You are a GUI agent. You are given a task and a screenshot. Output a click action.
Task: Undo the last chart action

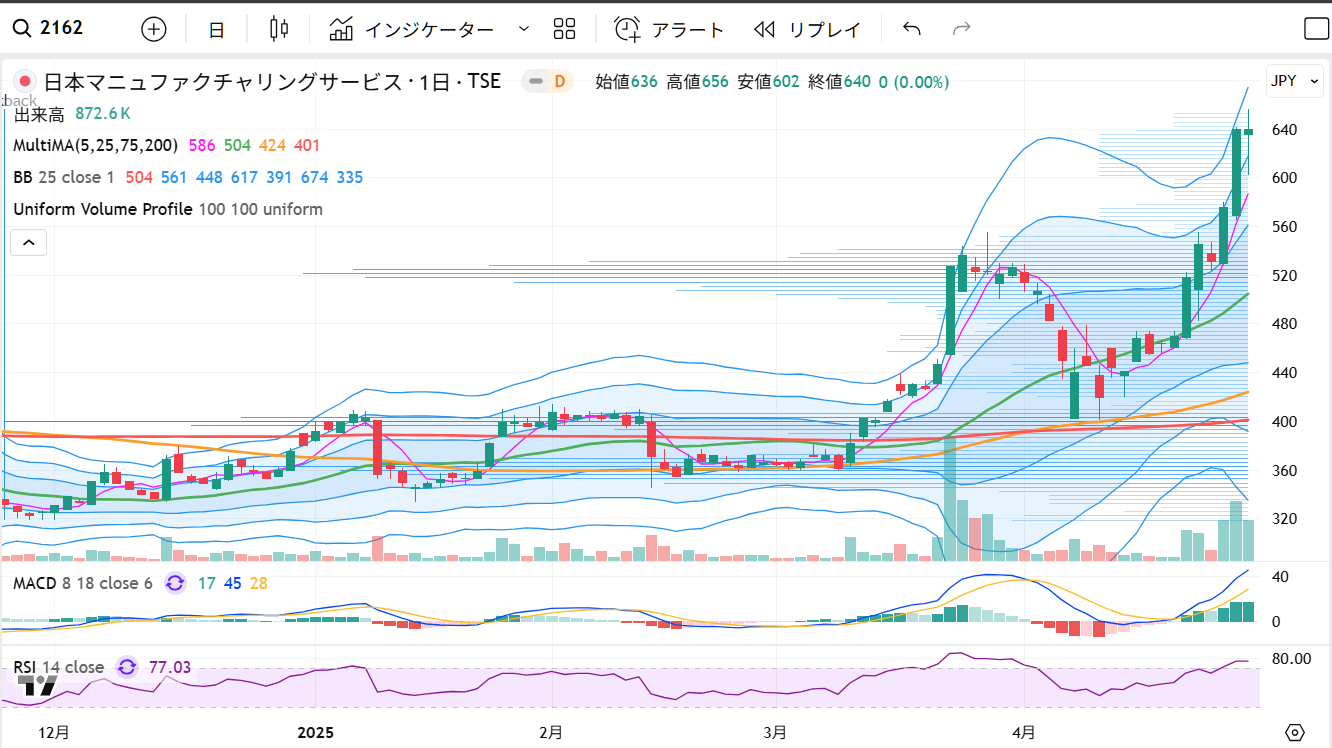pos(911,29)
